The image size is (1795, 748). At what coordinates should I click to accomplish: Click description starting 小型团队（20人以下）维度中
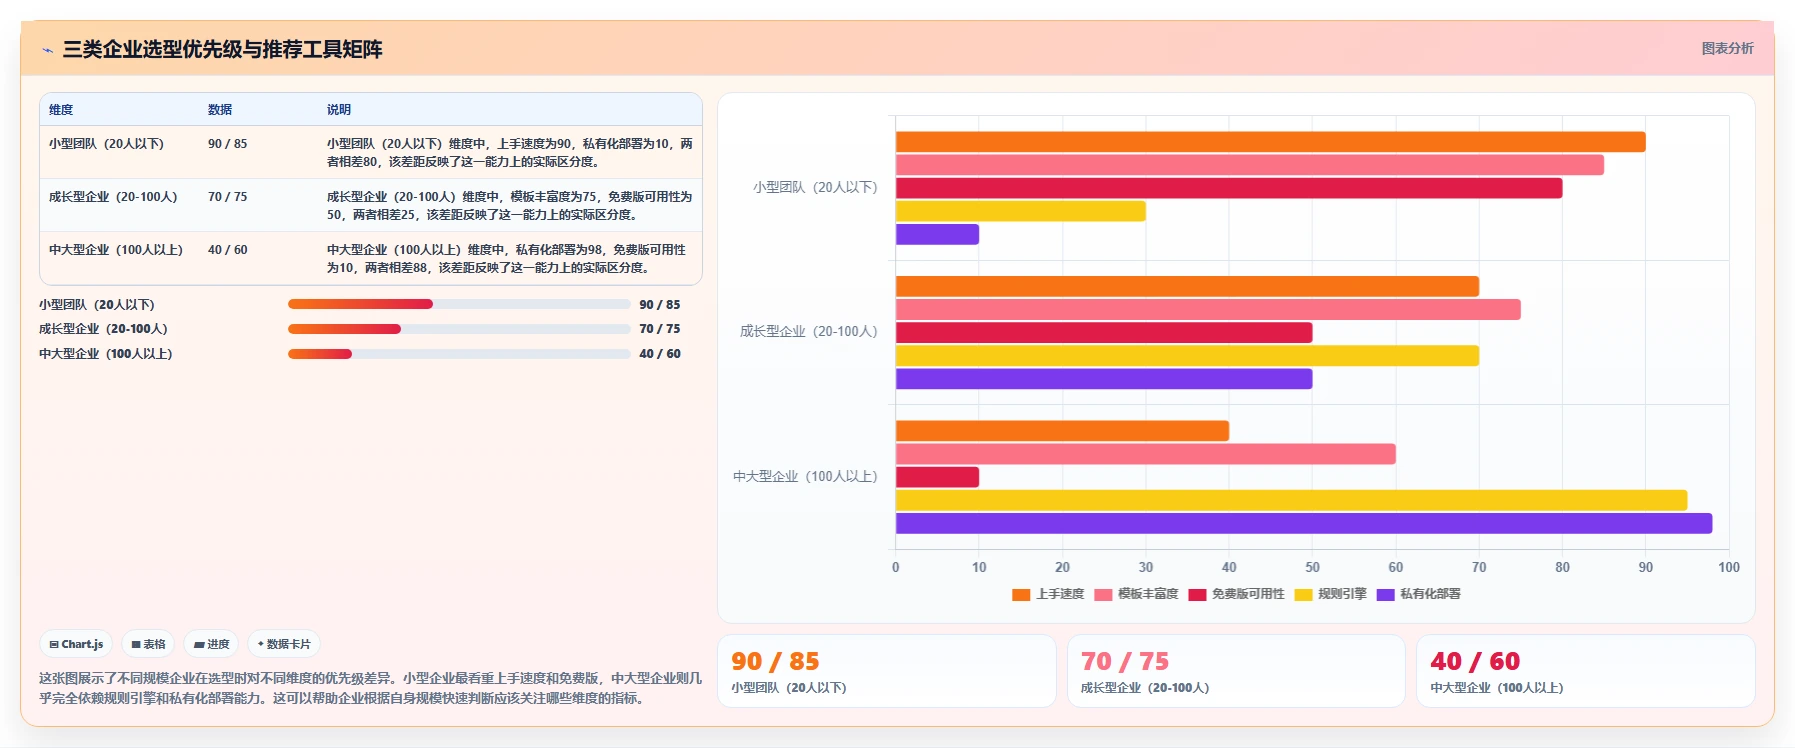coord(510,153)
